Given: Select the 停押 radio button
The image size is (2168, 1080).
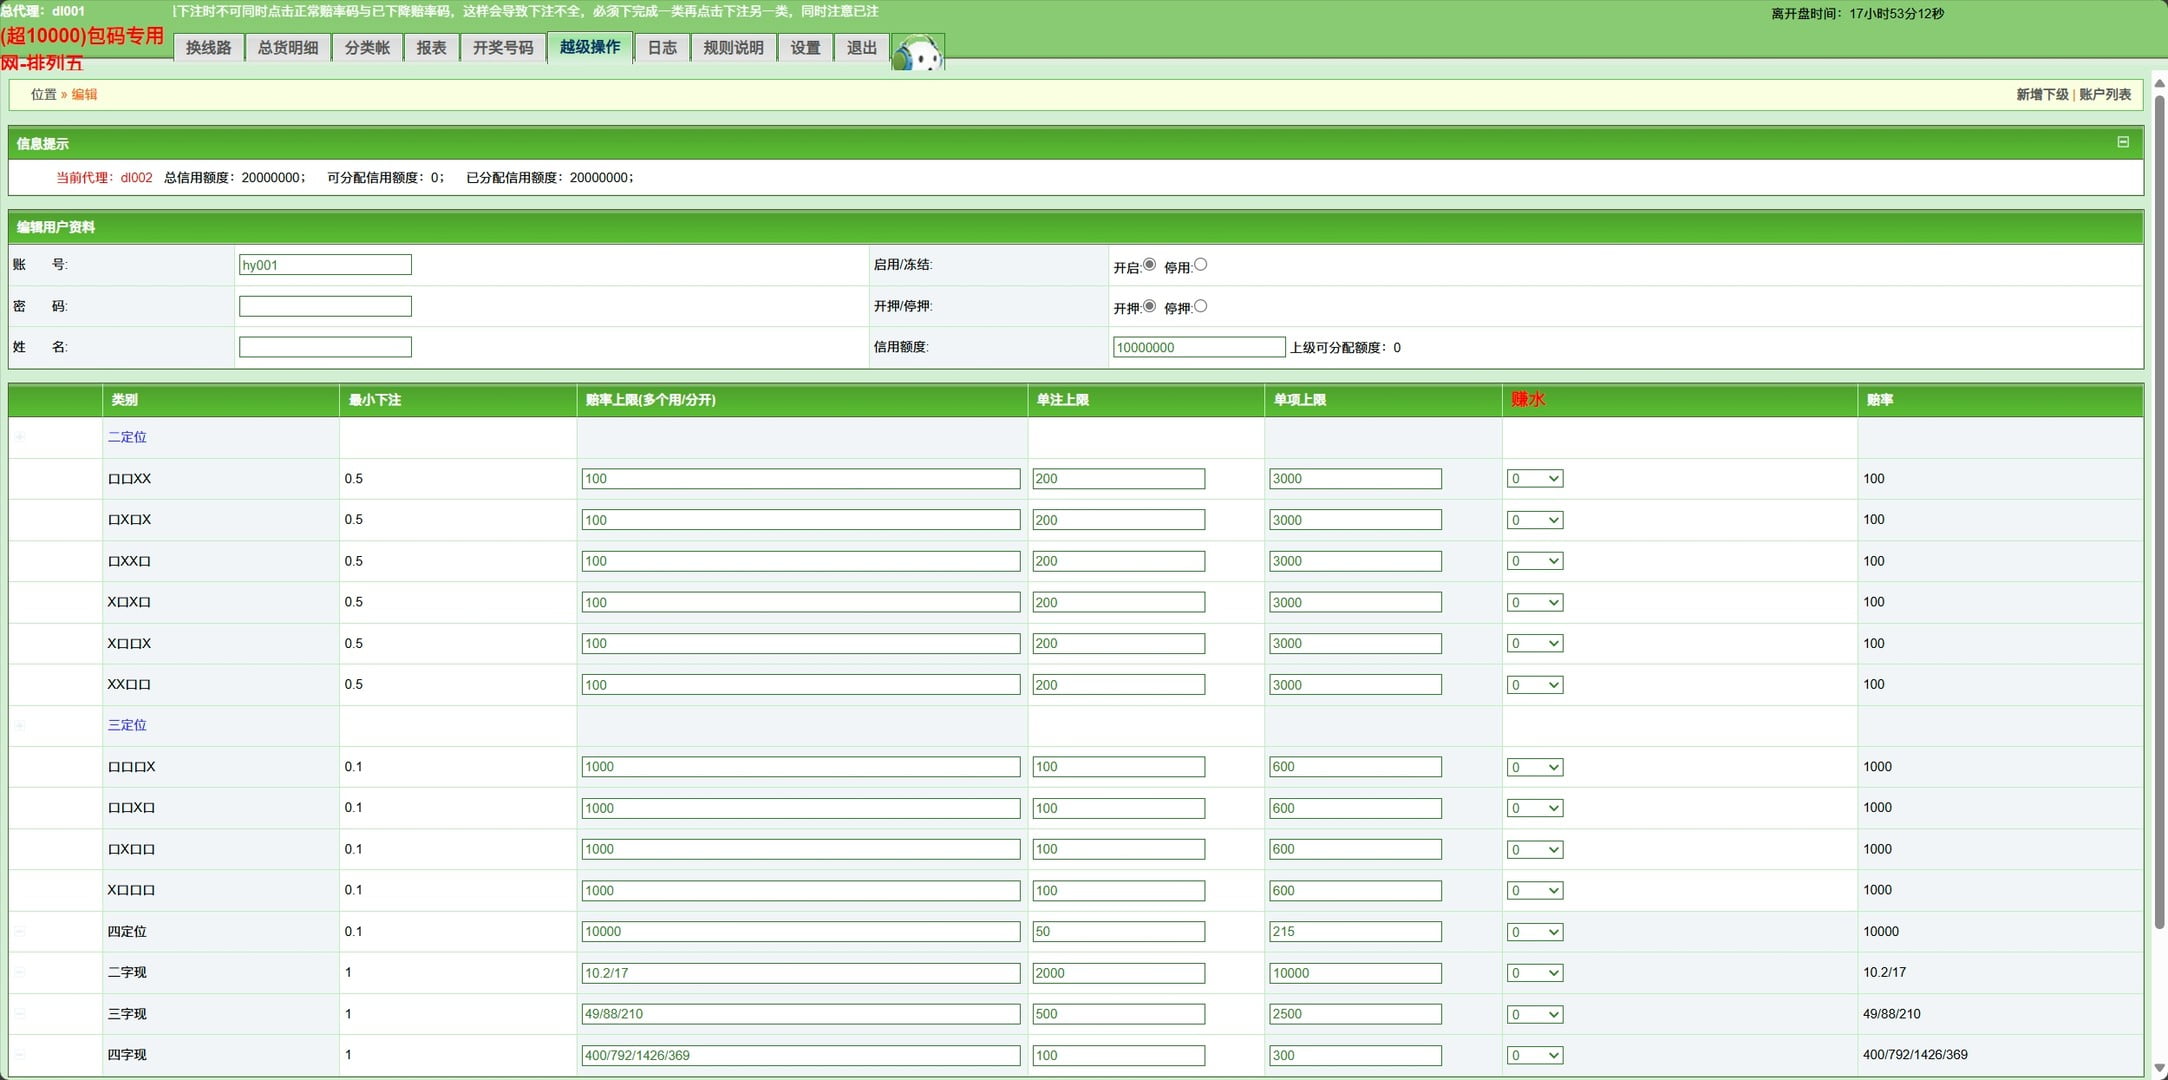Looking at the screenshot, I should coord(1200,306).
